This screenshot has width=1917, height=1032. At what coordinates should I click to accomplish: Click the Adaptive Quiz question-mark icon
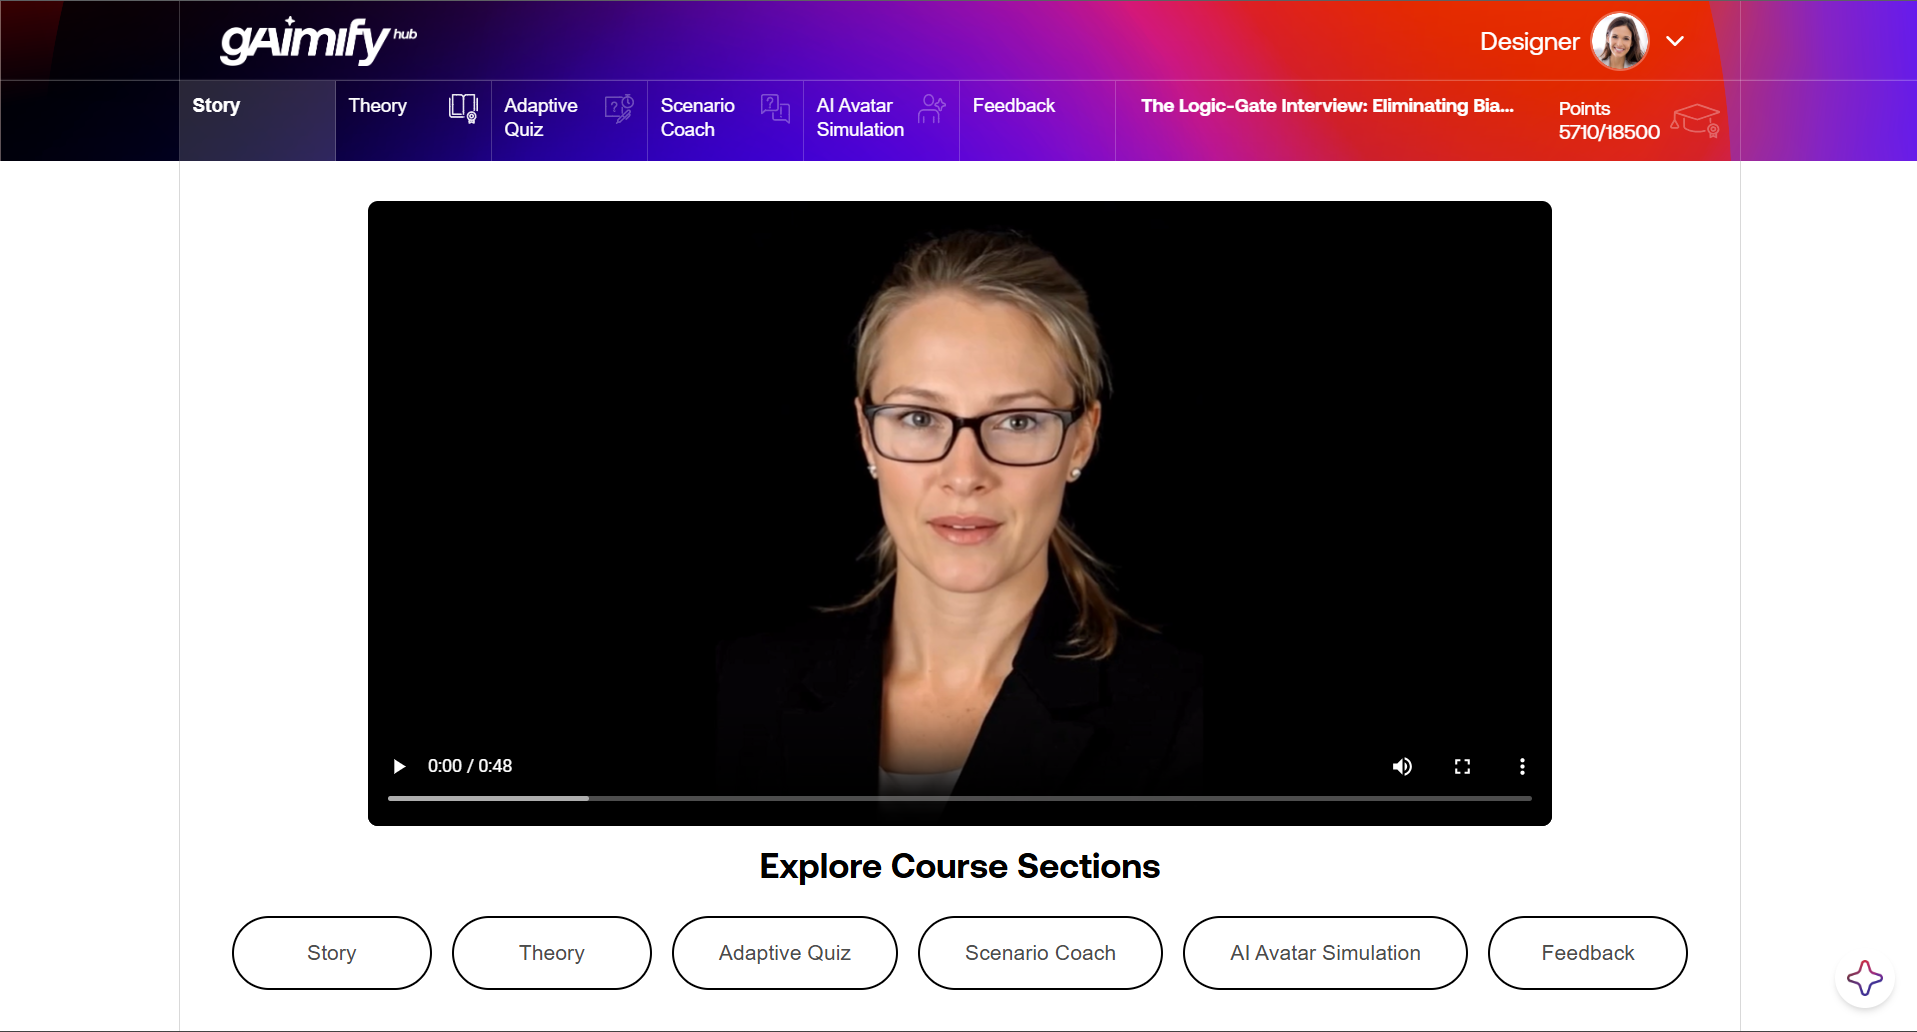[619, 108]
